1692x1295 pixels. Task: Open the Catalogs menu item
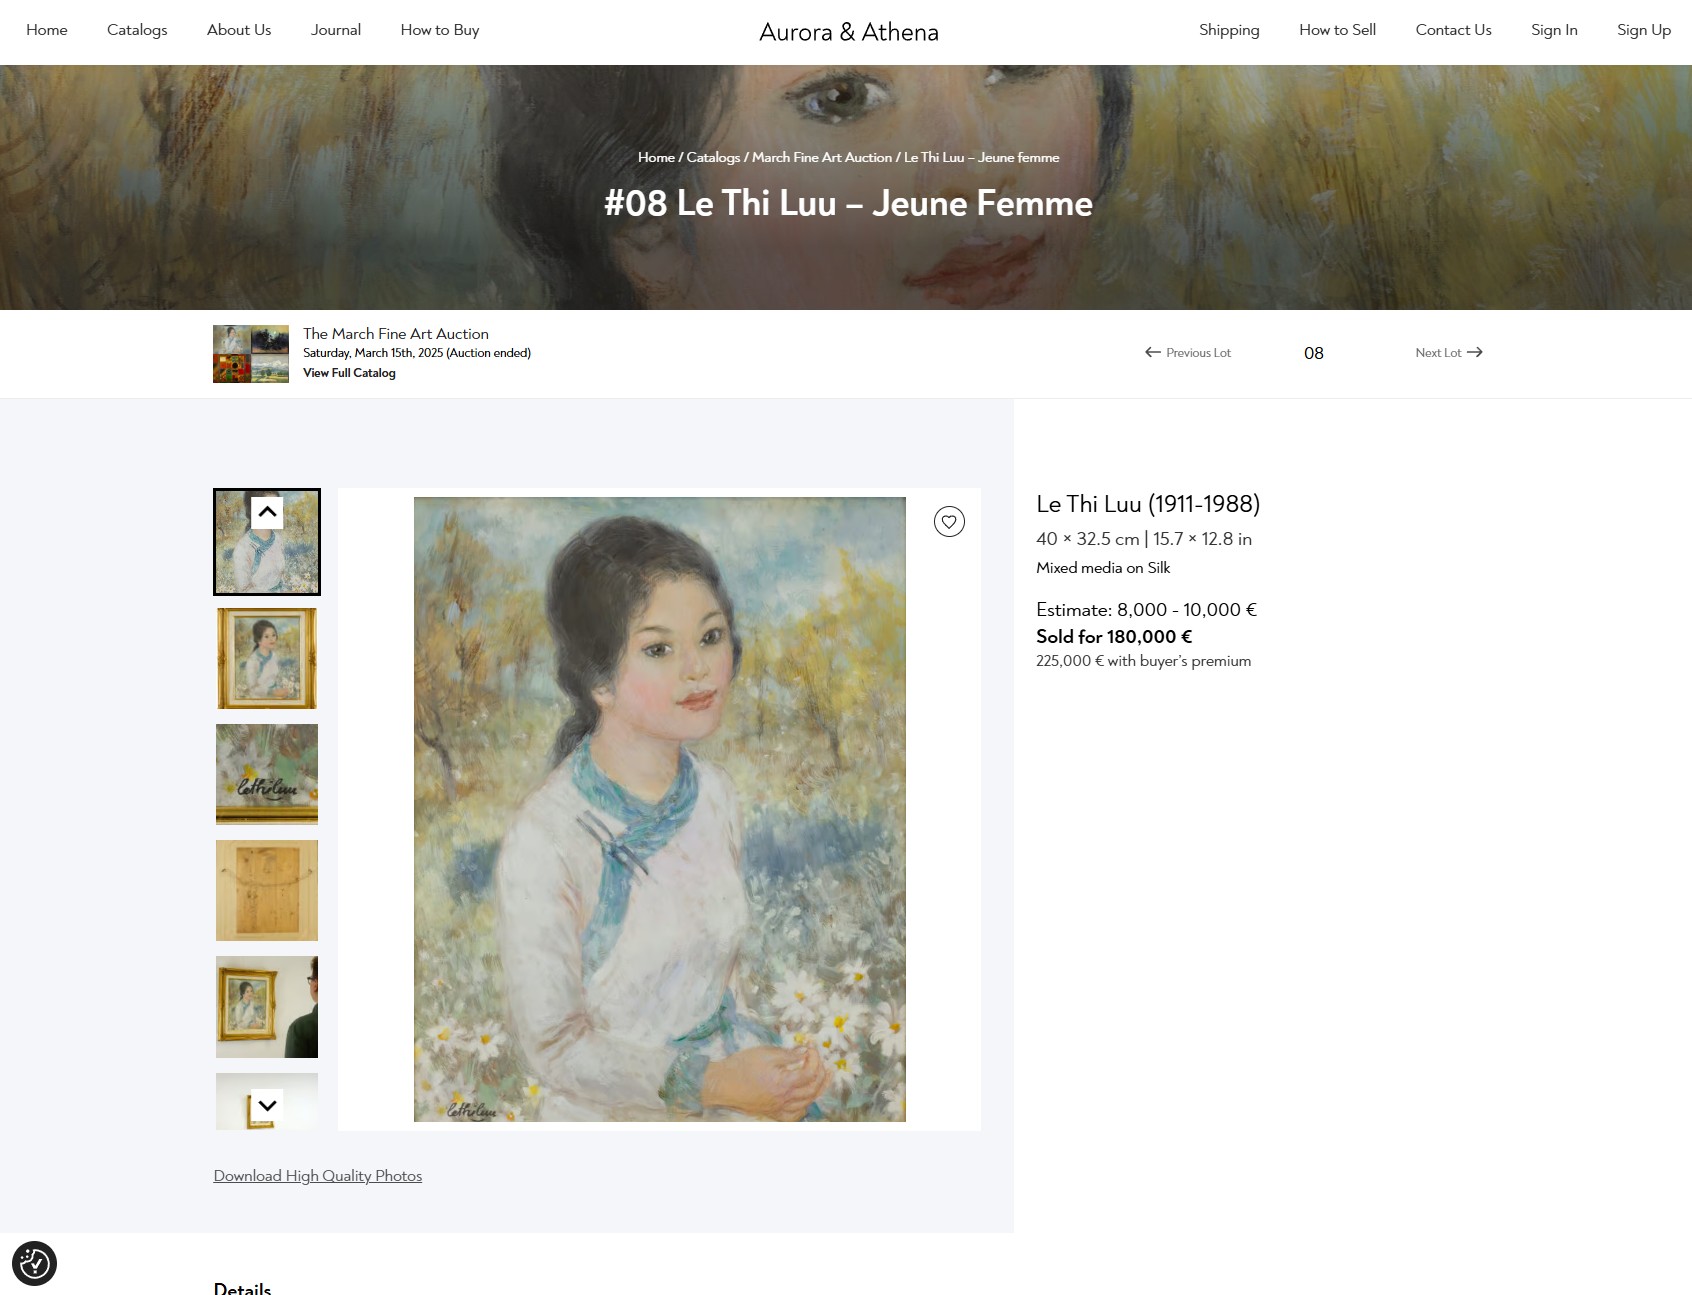coord(137,30)
